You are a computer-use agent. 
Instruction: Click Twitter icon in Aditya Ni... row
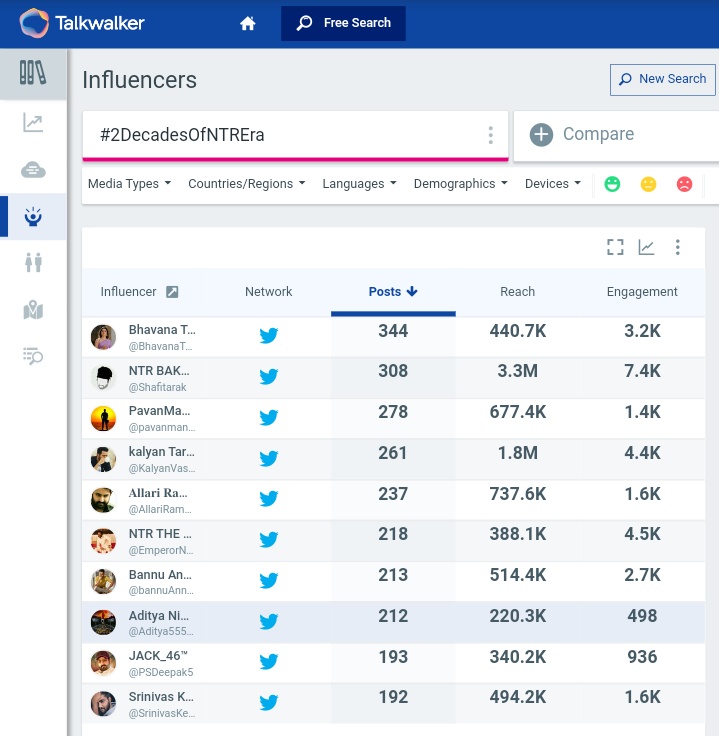pos(268,621)
